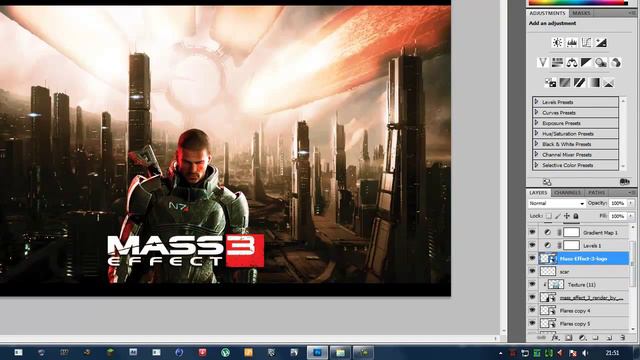Add an Exposure adjustment
The image size is (640, 360).
[x=601, y=42]
